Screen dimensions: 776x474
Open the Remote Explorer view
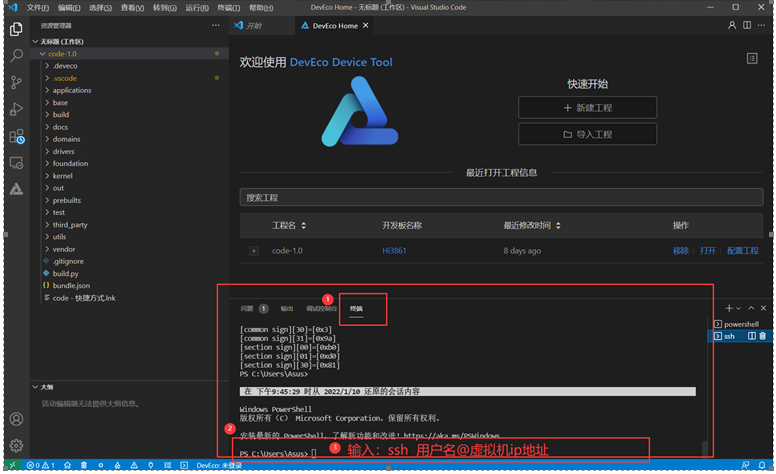pos(16,163)
